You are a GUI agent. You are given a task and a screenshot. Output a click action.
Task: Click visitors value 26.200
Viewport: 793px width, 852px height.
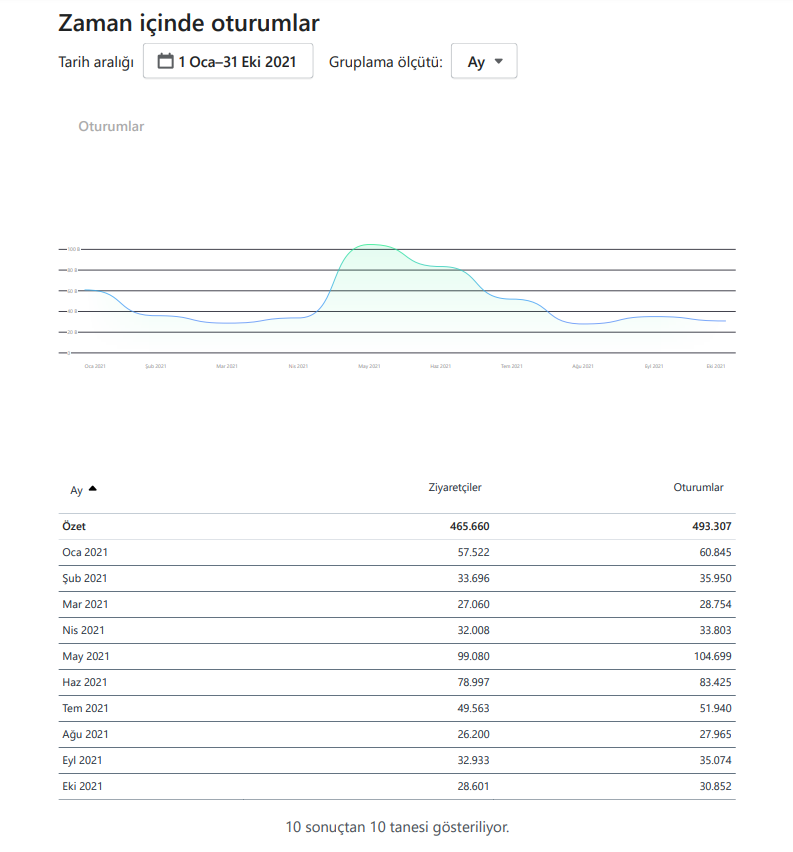tap(473, 735)
